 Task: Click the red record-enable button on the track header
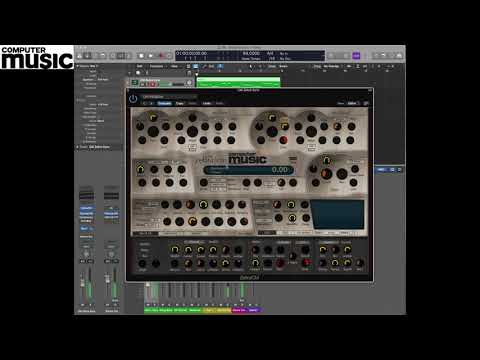coord(152,84)
